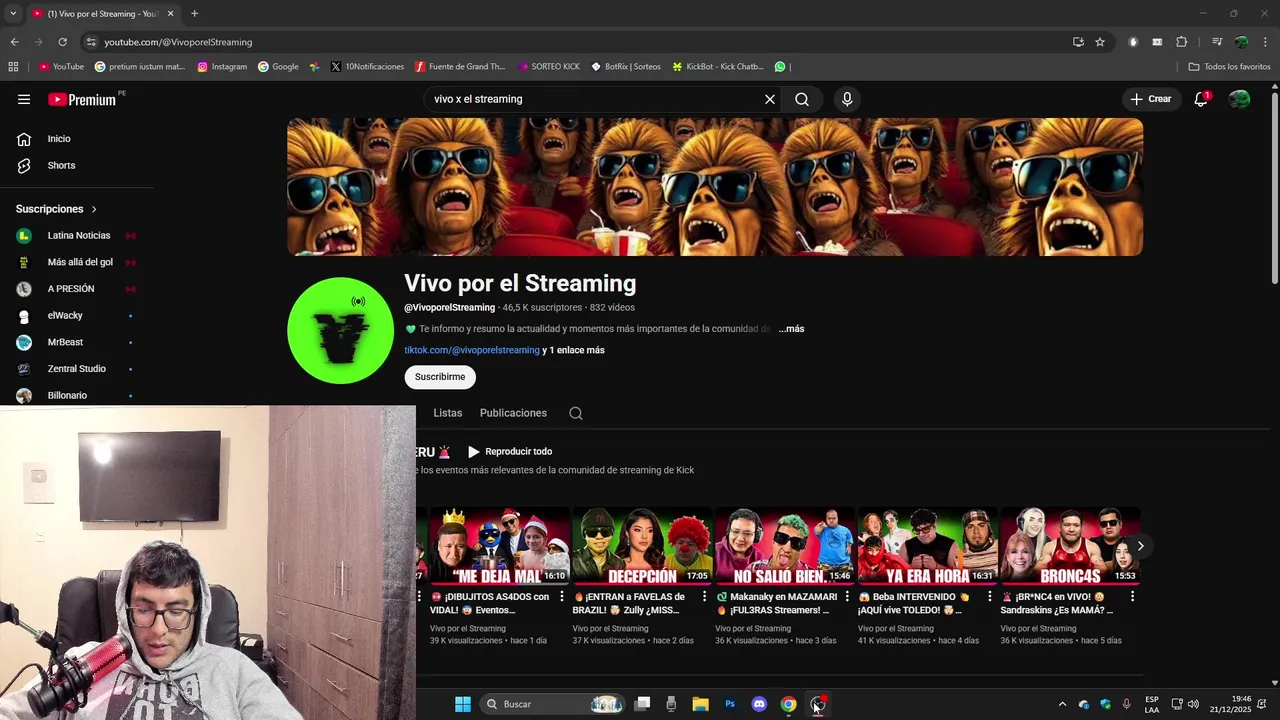Click the Vivo por el Streaming avatar
Viewport: 1280px width, 720px height.
341,331
